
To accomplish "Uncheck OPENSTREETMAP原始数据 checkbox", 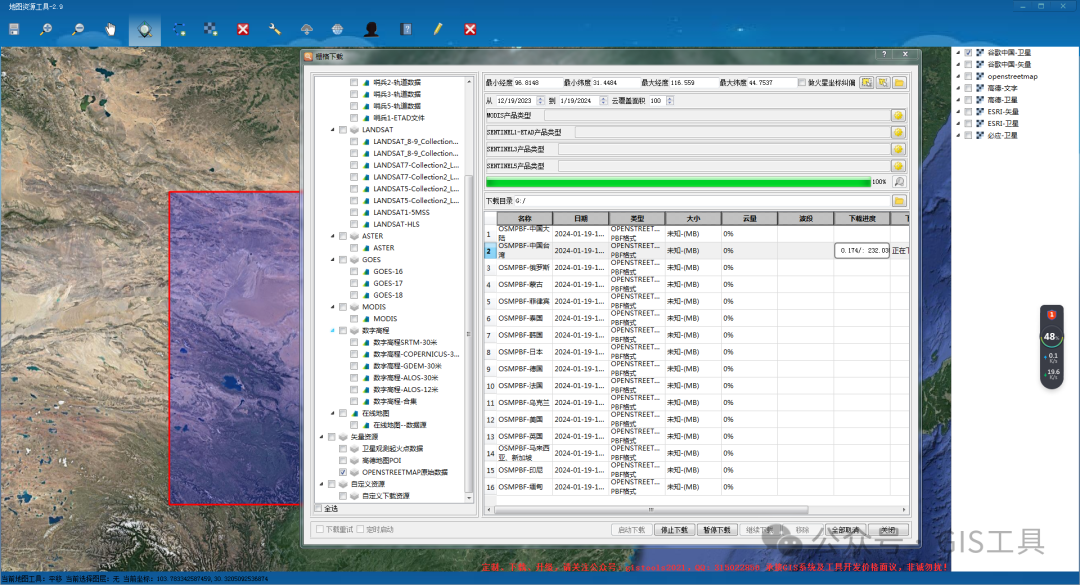I will (343, 472).
